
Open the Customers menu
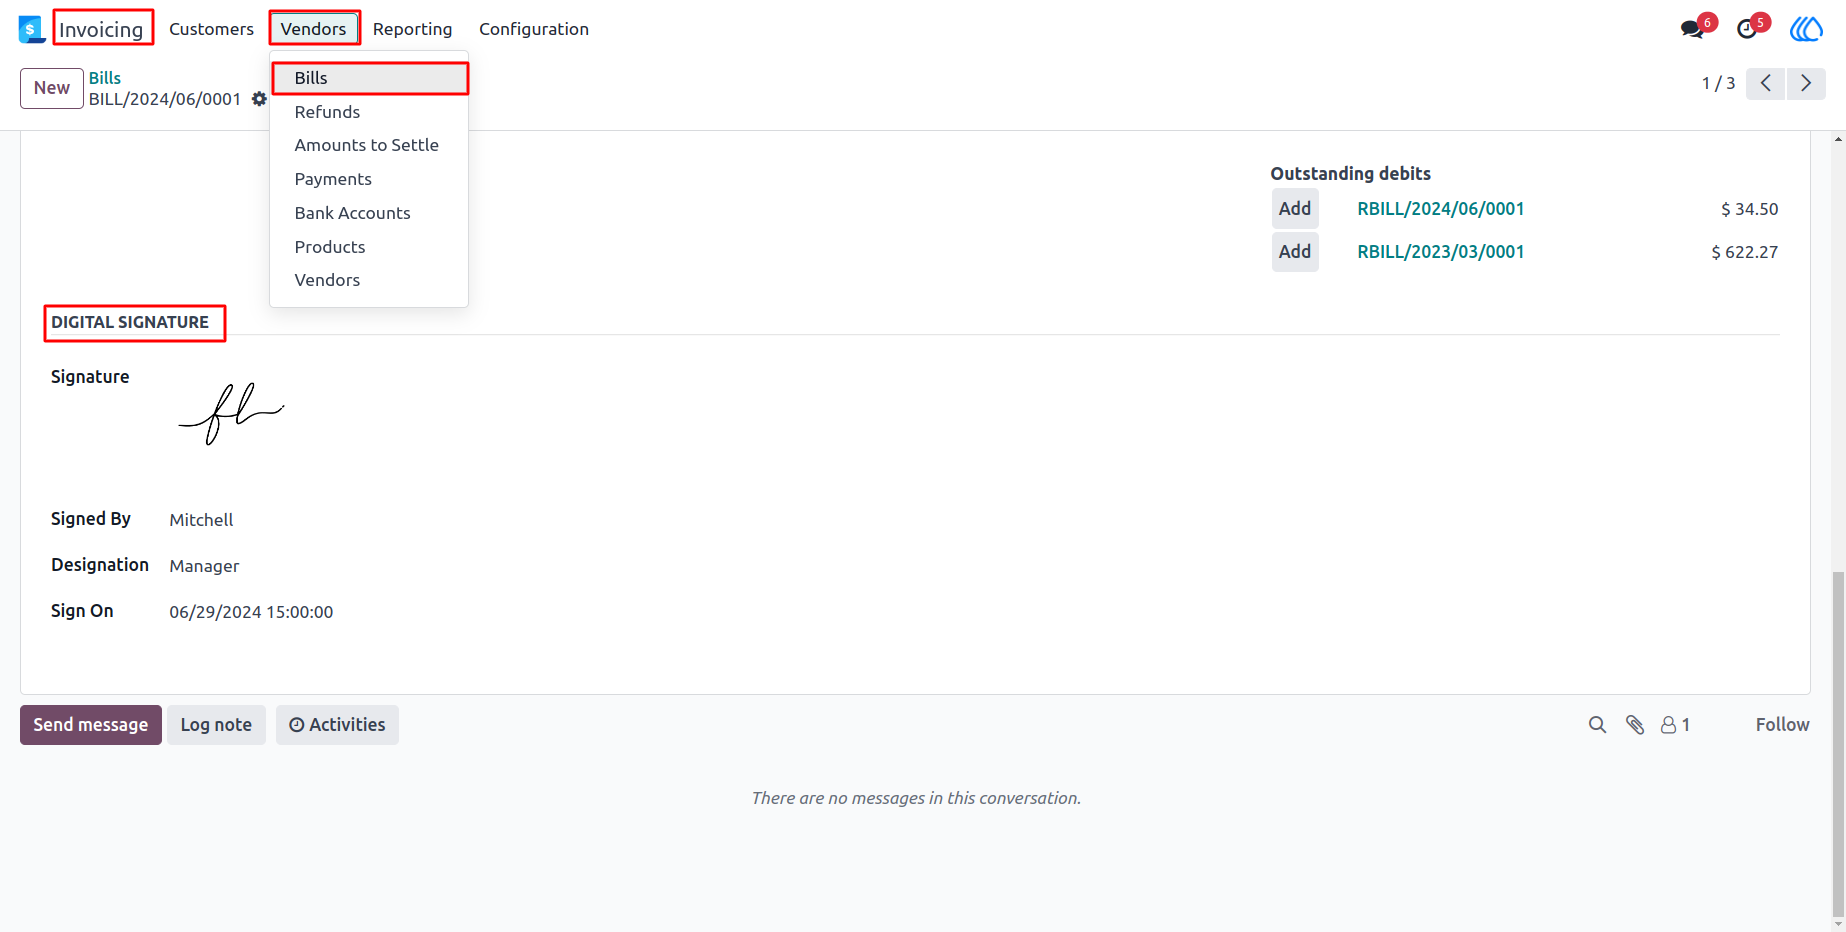[211, 29]
